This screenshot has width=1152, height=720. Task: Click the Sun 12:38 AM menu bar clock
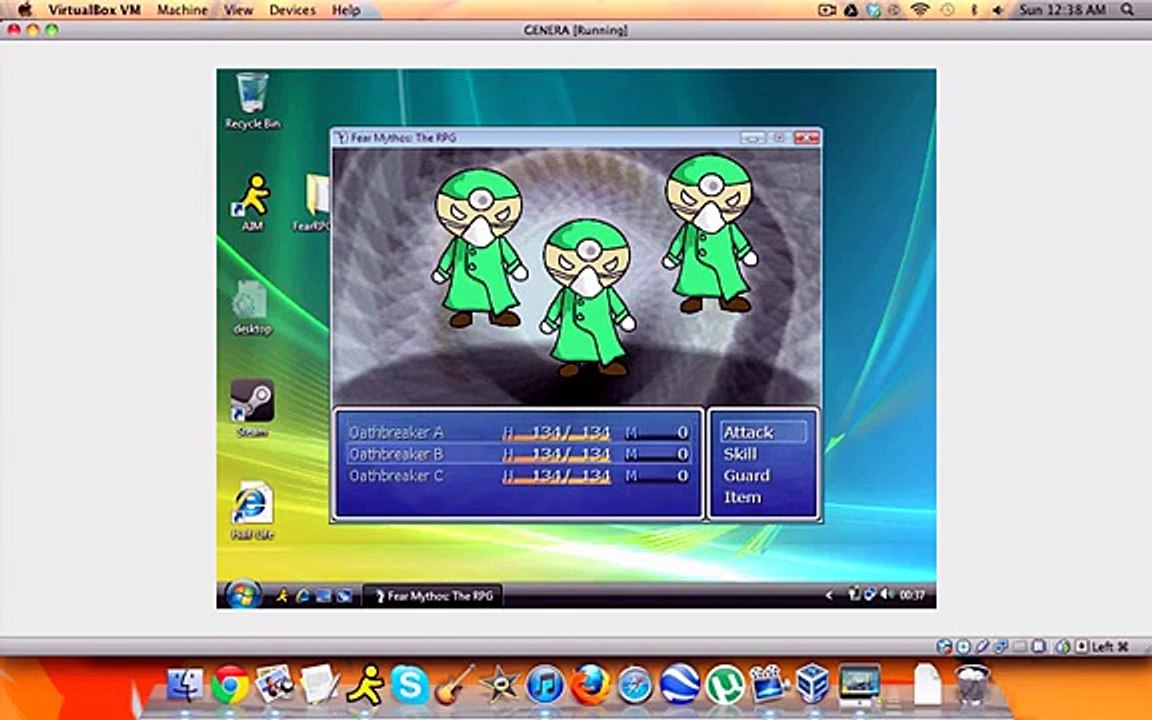click(x=1062, y=10)
